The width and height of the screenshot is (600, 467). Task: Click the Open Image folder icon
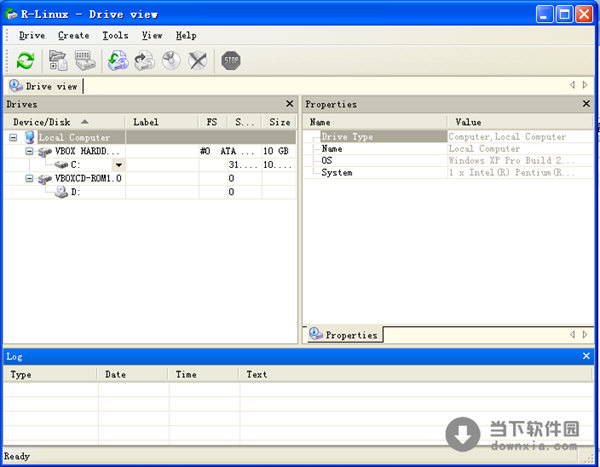click(x=58, y=60)
